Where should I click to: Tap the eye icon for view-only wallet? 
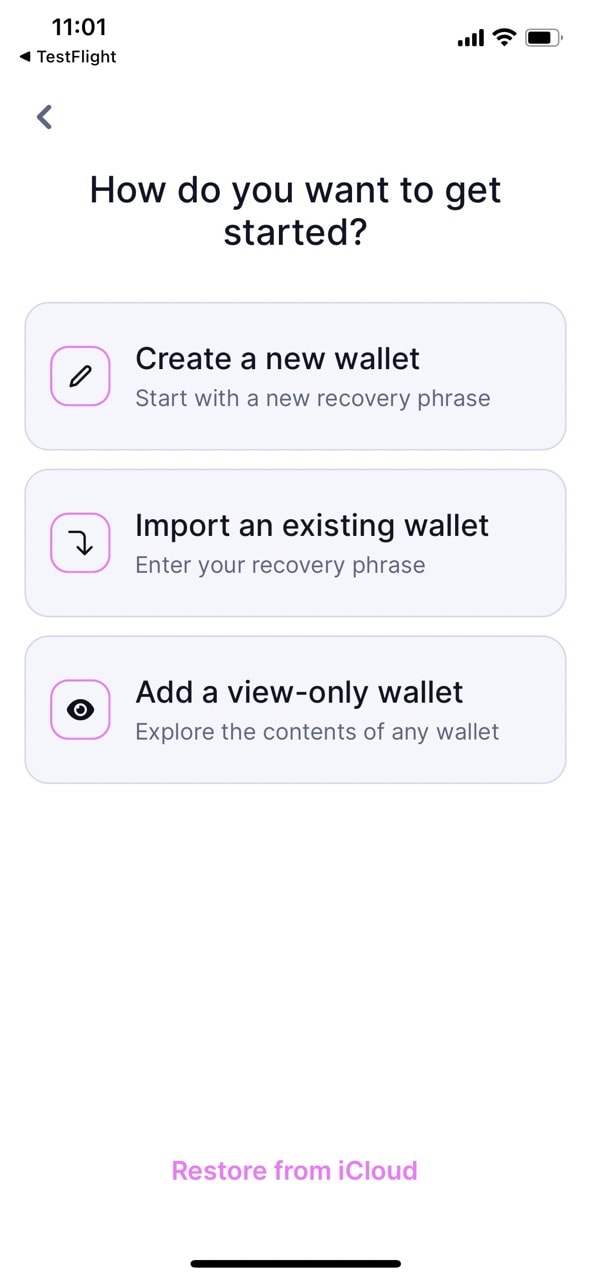click(x=80, y=710)
